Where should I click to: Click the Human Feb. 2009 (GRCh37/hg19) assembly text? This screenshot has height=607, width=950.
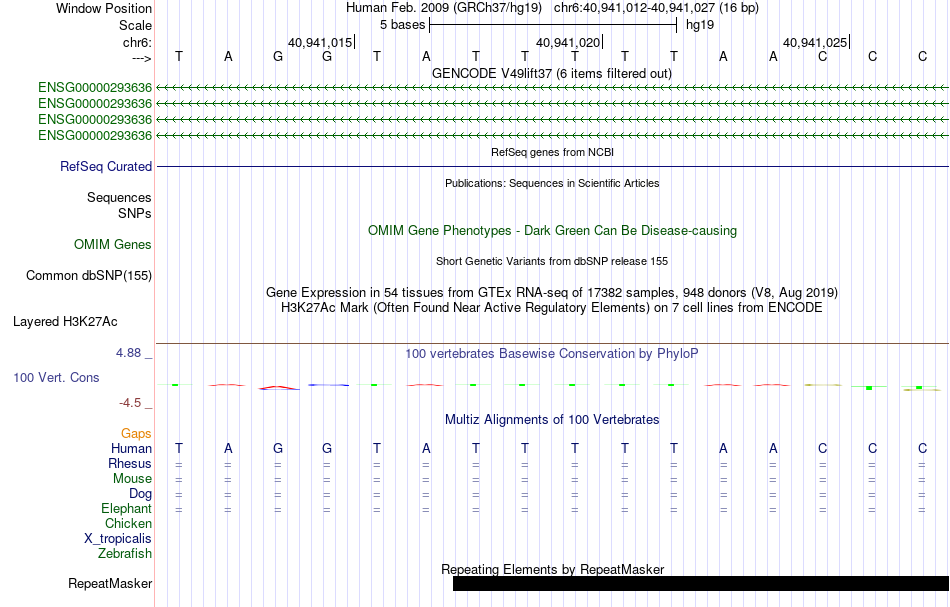446,8
